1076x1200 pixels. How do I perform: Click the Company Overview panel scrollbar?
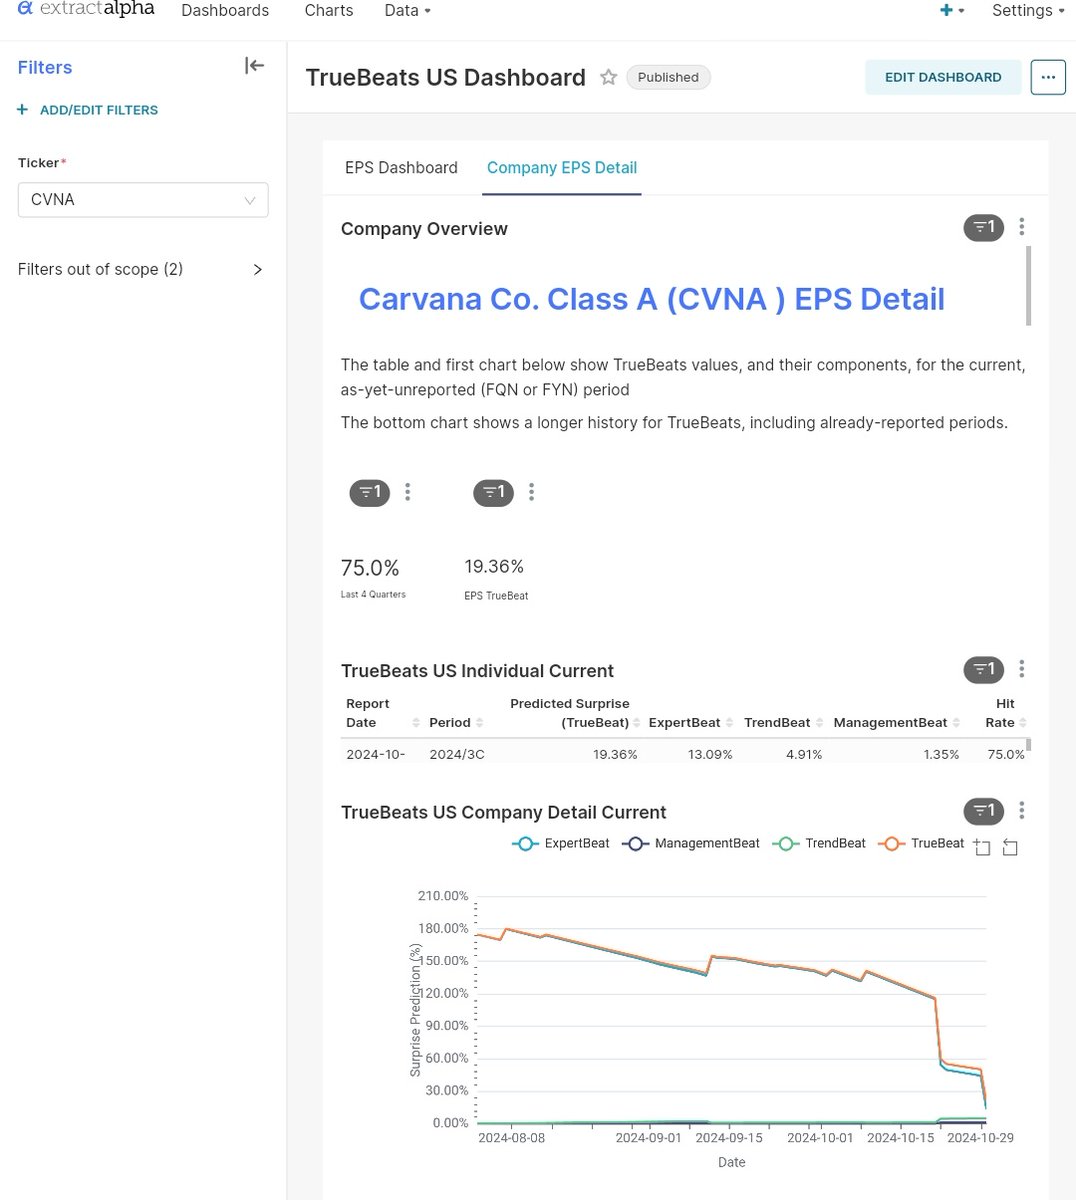point(1028,286)
